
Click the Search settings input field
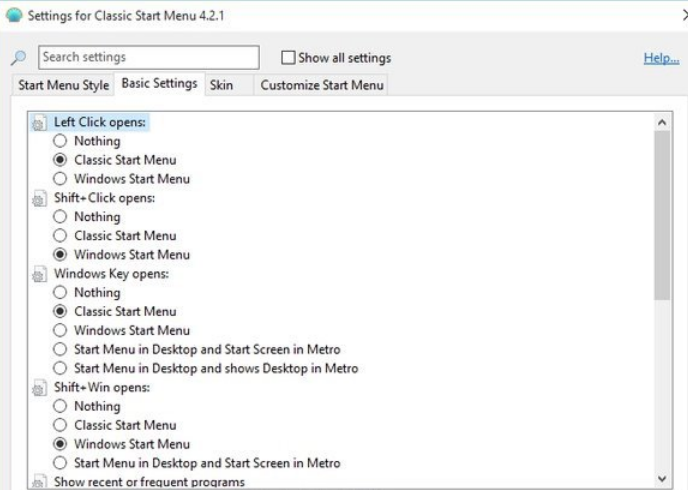149,57
